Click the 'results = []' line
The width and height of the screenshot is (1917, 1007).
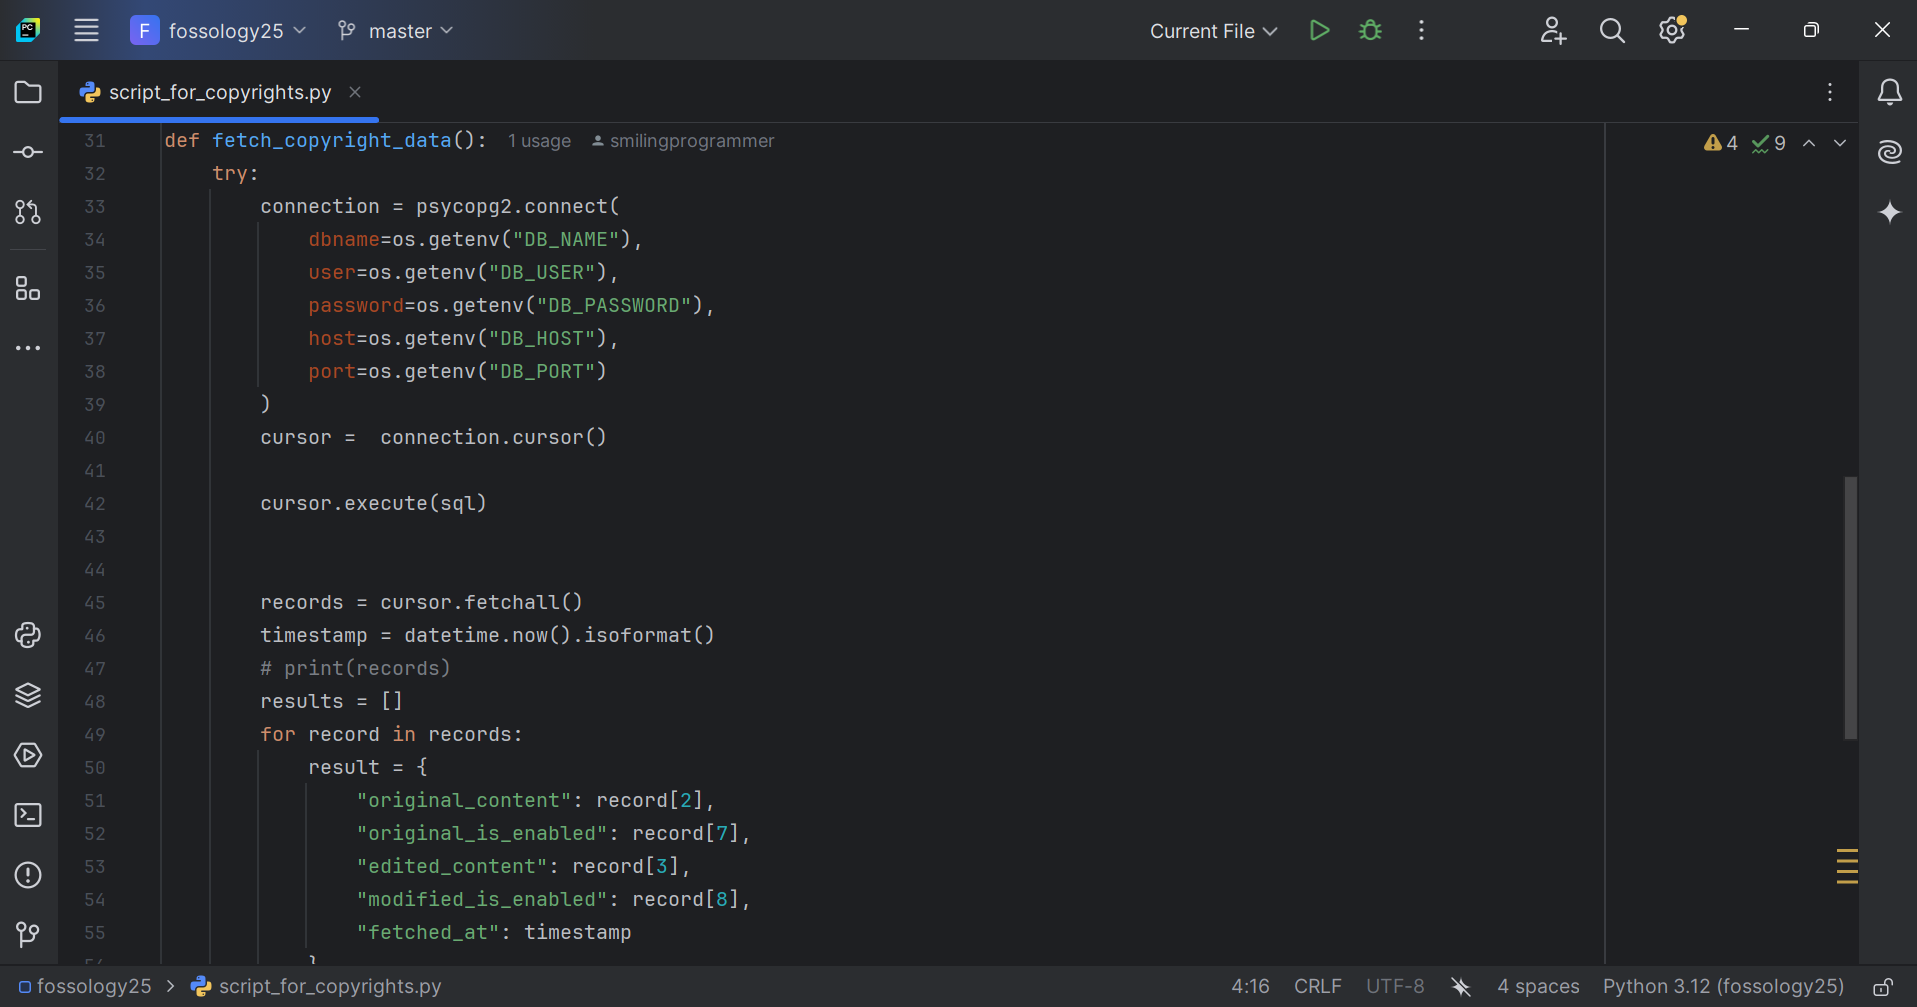point(331,701)
